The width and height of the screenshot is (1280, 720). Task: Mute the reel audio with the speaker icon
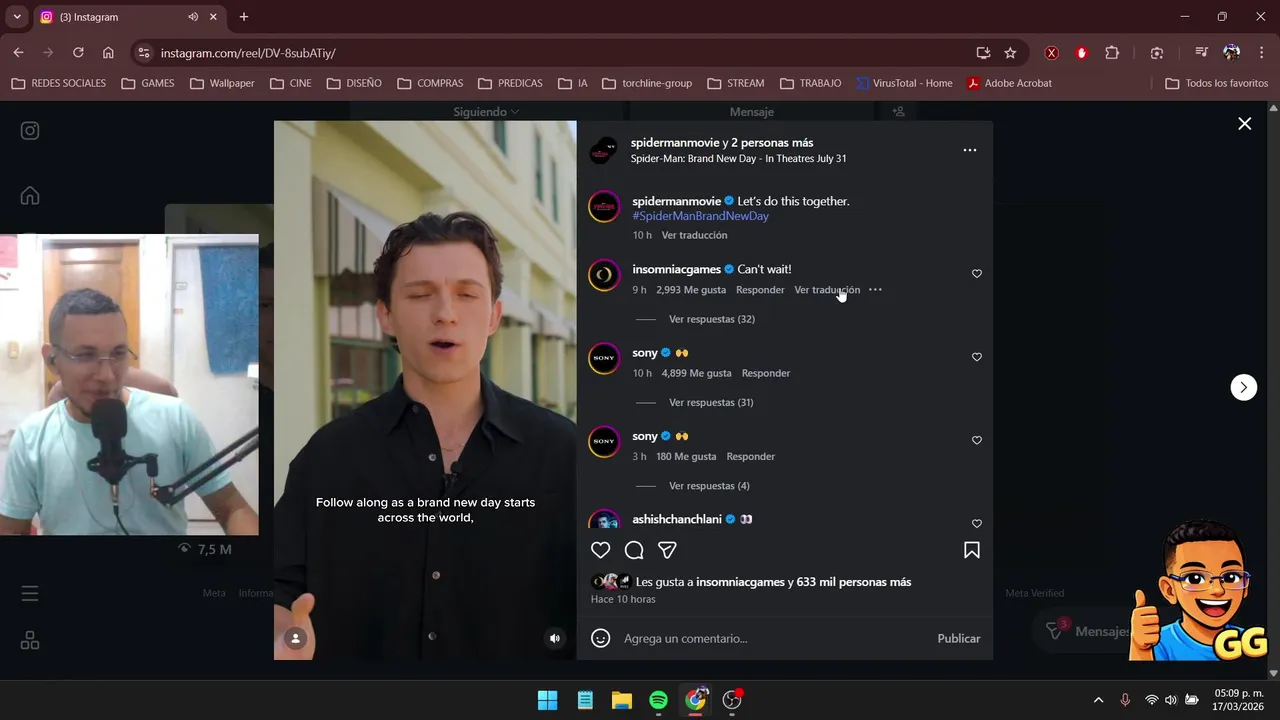coord(555,638)
